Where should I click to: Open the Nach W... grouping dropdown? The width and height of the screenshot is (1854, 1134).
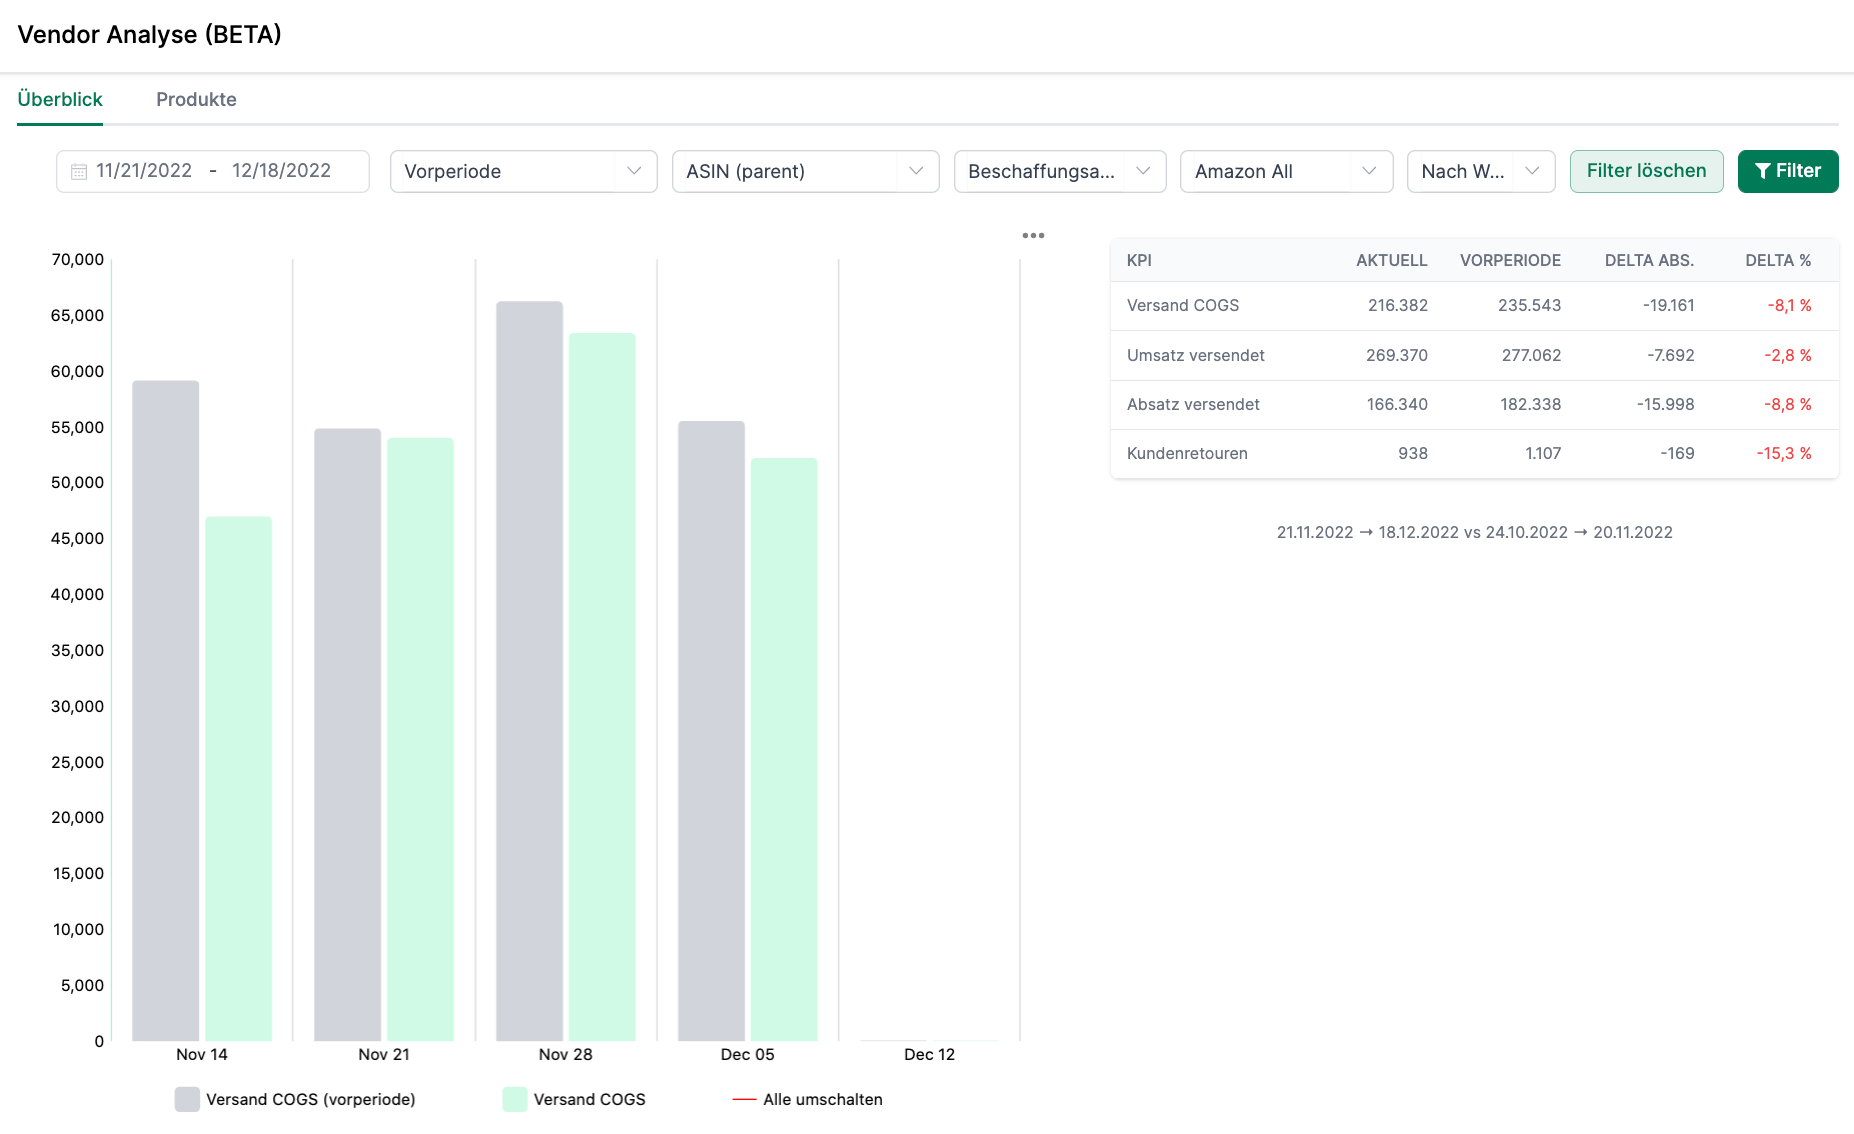[1480, 171]
